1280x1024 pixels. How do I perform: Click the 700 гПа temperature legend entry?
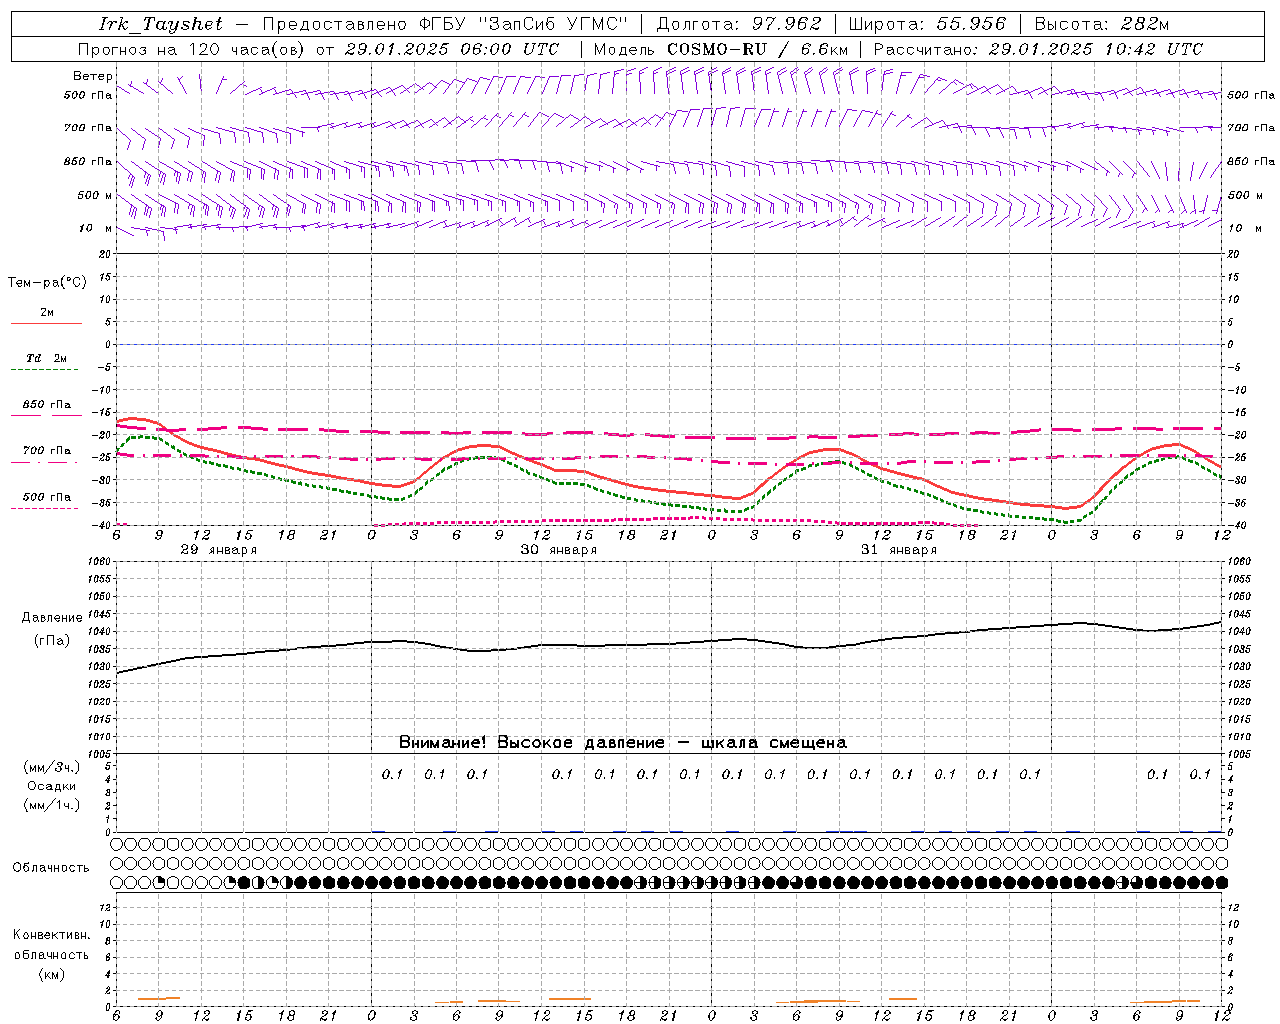(x=46, y=450)
